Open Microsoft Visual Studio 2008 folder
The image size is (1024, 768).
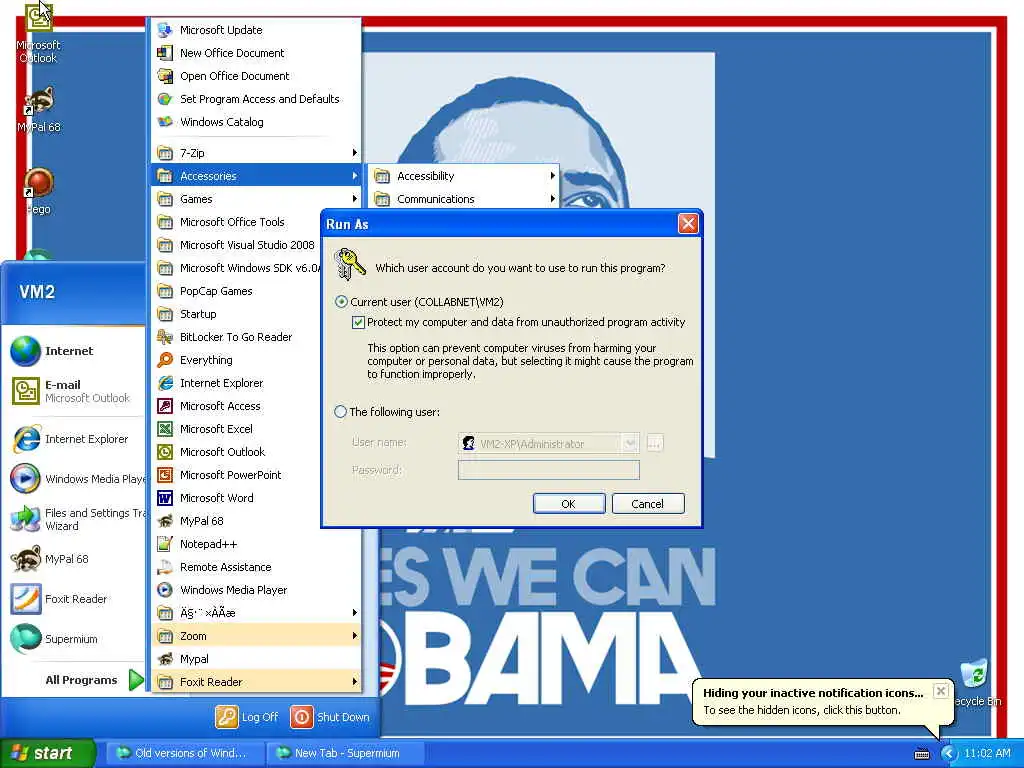[236, 245]
